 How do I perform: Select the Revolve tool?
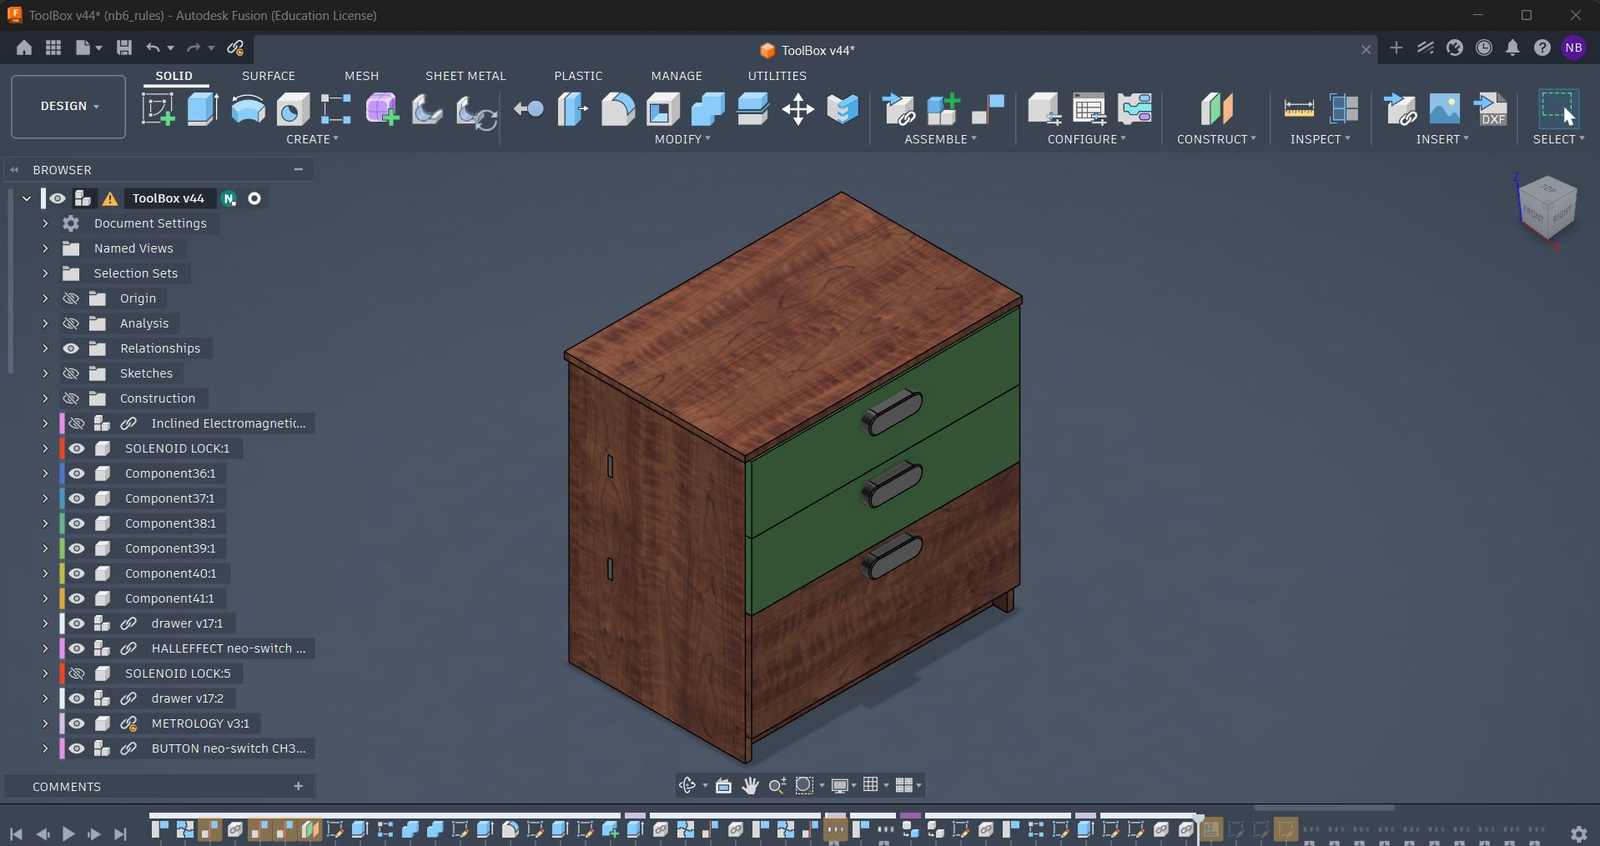[x=248, y=109]
